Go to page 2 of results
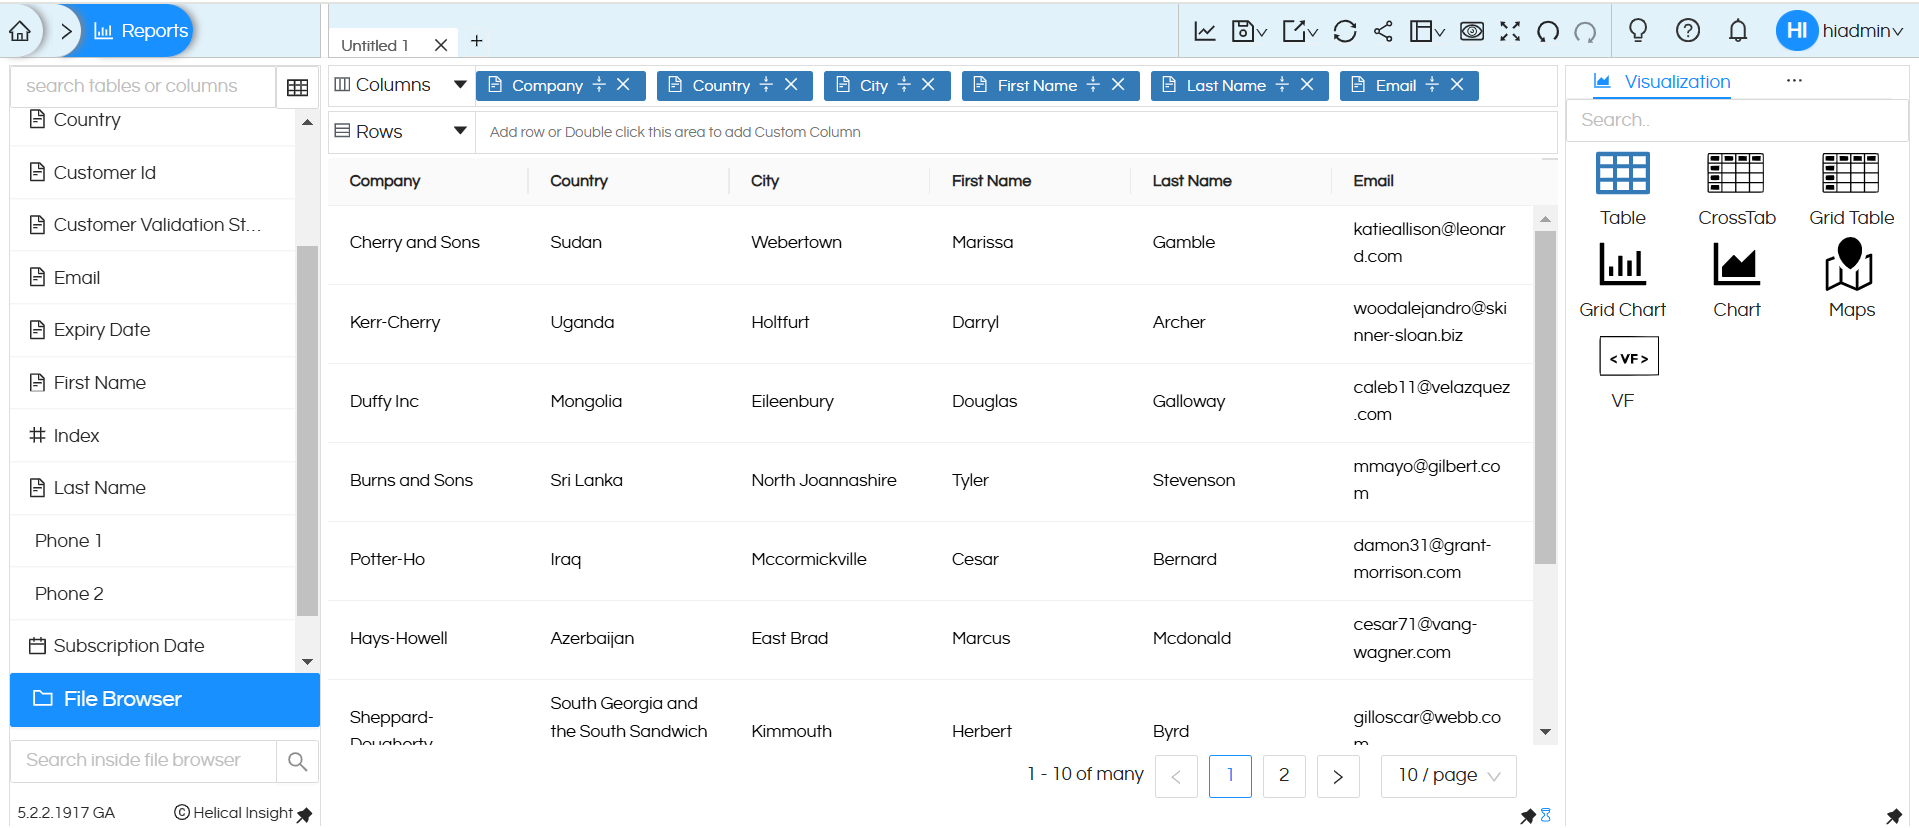The image size is (1919, 828). [1284, 776]
